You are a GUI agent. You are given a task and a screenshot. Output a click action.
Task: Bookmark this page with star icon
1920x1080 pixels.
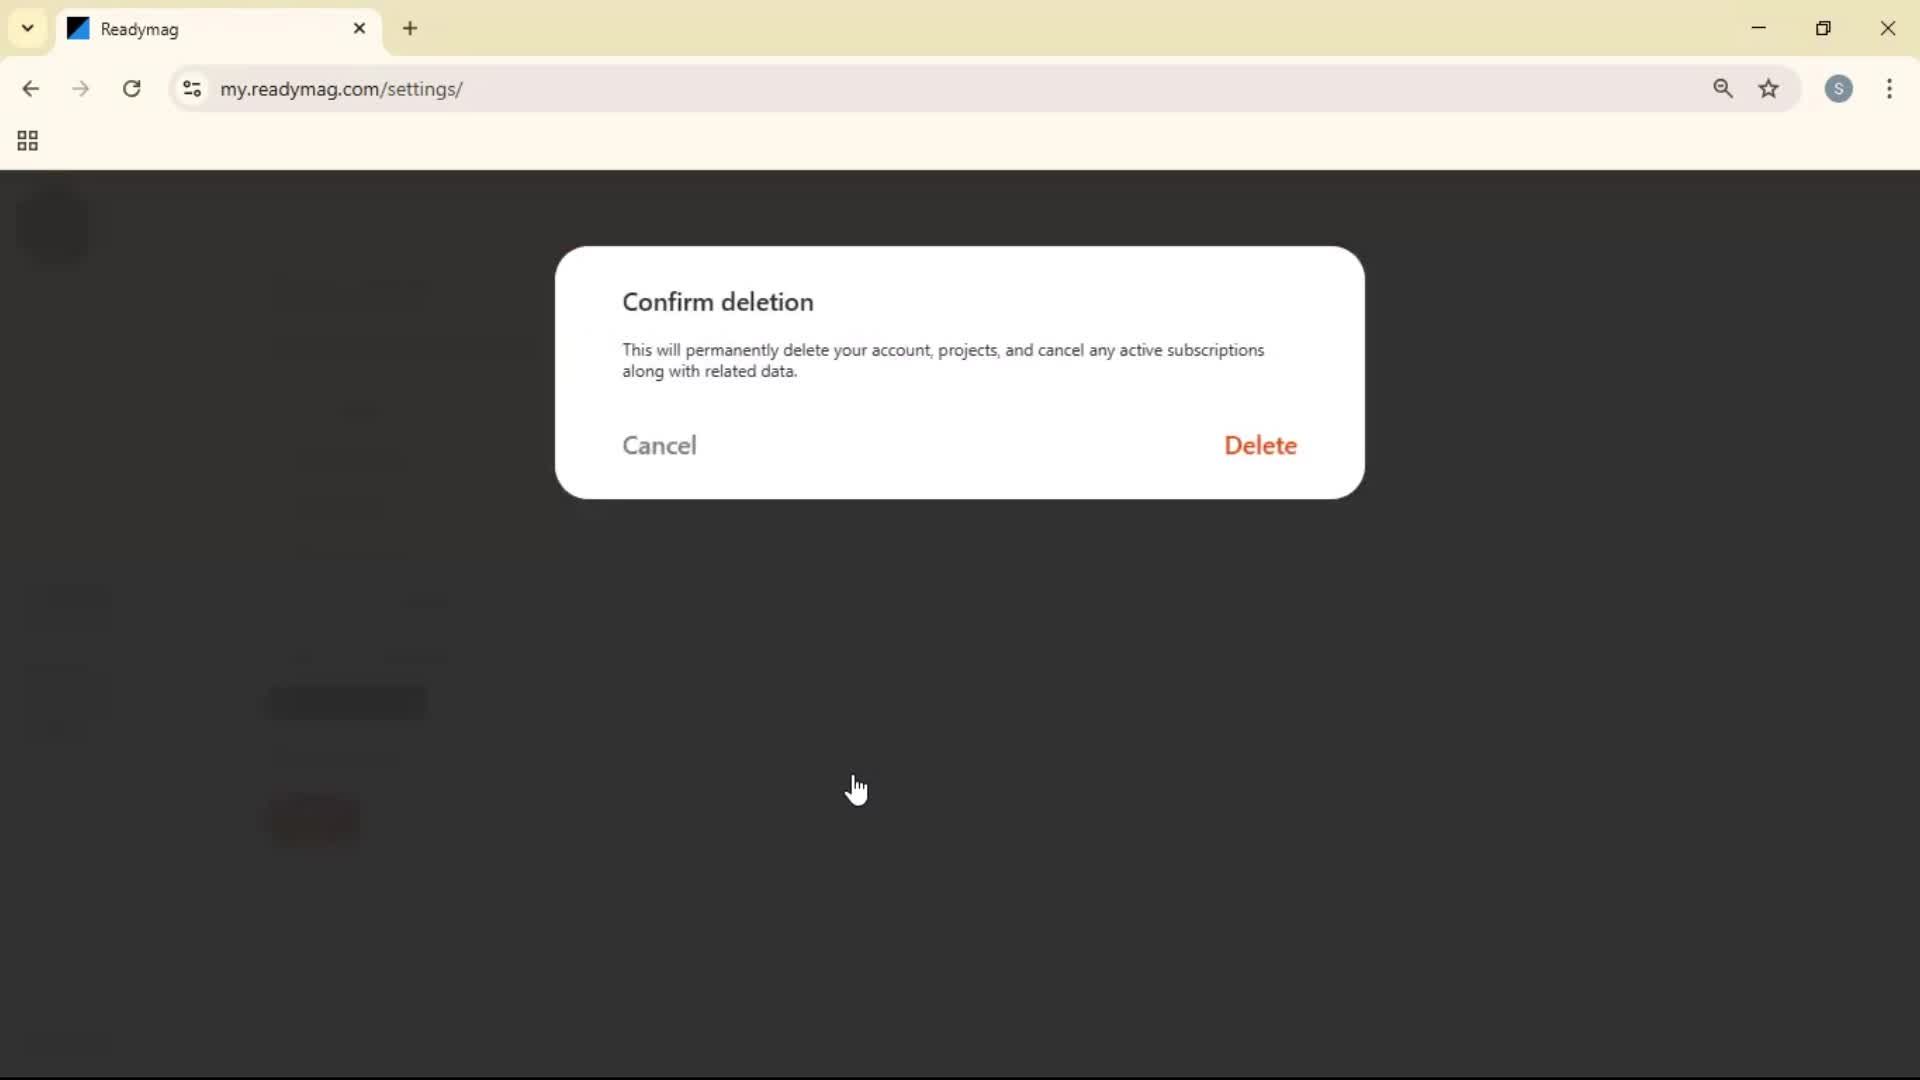tap(1768, 89)
